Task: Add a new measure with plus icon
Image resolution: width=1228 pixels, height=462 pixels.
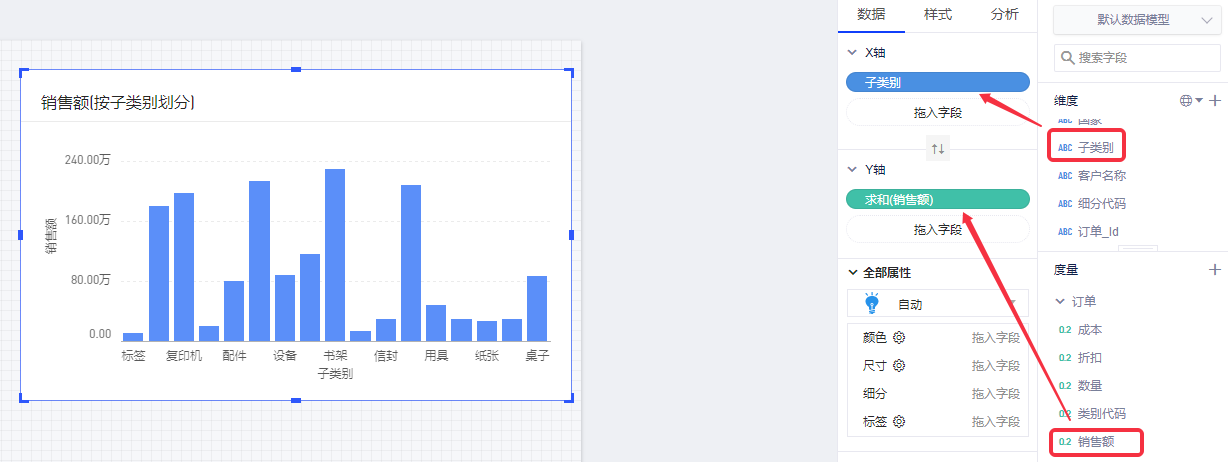Action: 1215,270
